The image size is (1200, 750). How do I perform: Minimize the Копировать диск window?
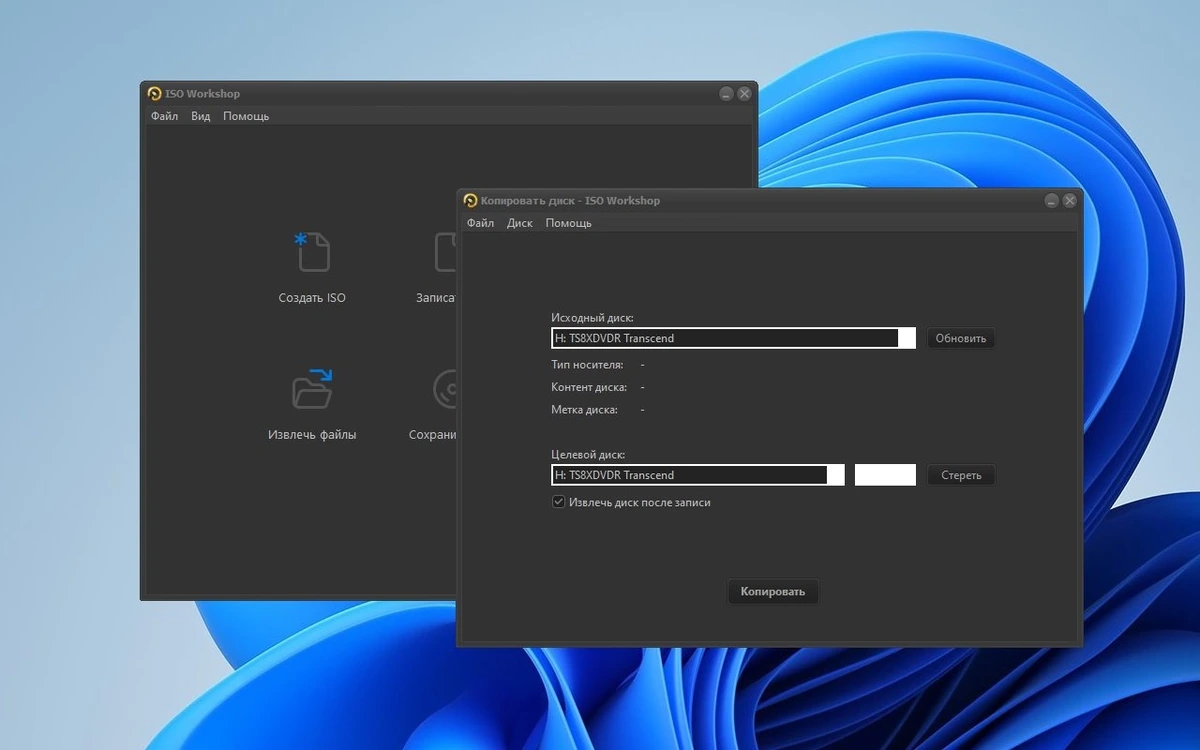pyautogui.click(x=1052, y=201)
